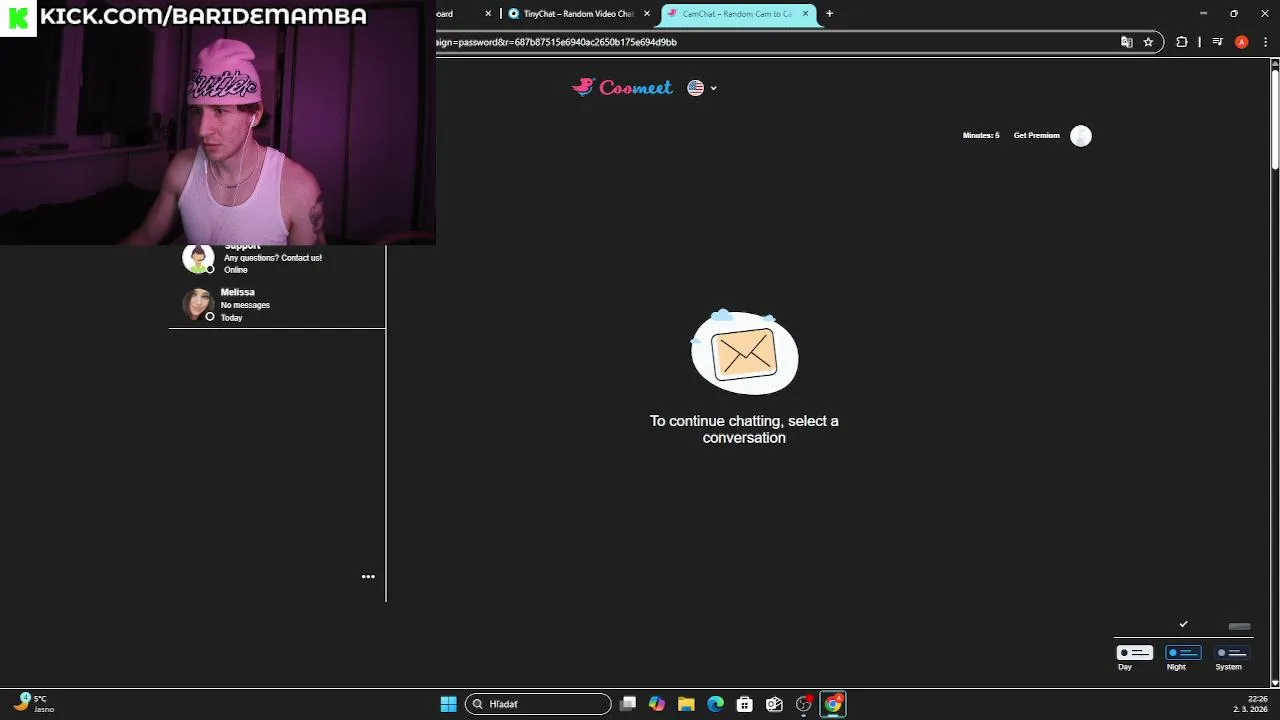Viewport: 1280px width, 720px height.
Task: Open the Windows Start menu
Action: (x=448, y=704)
